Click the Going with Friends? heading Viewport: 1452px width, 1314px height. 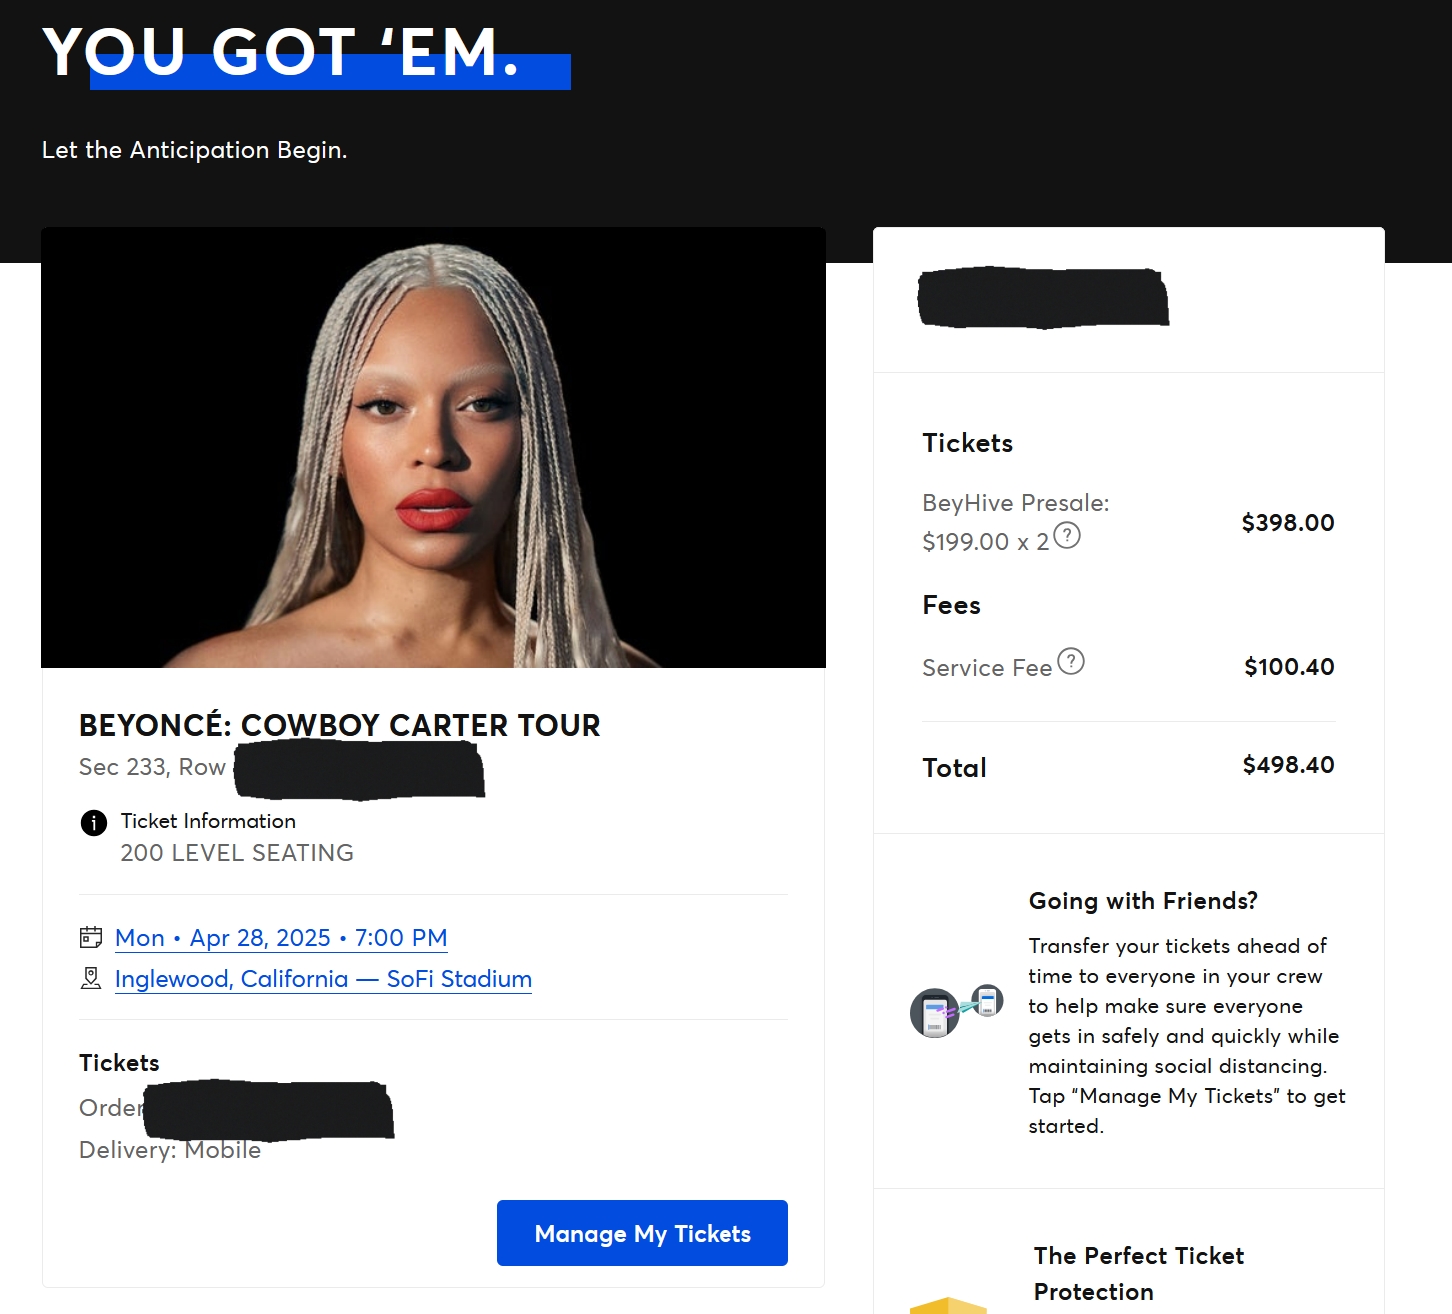pos(1143,901)
